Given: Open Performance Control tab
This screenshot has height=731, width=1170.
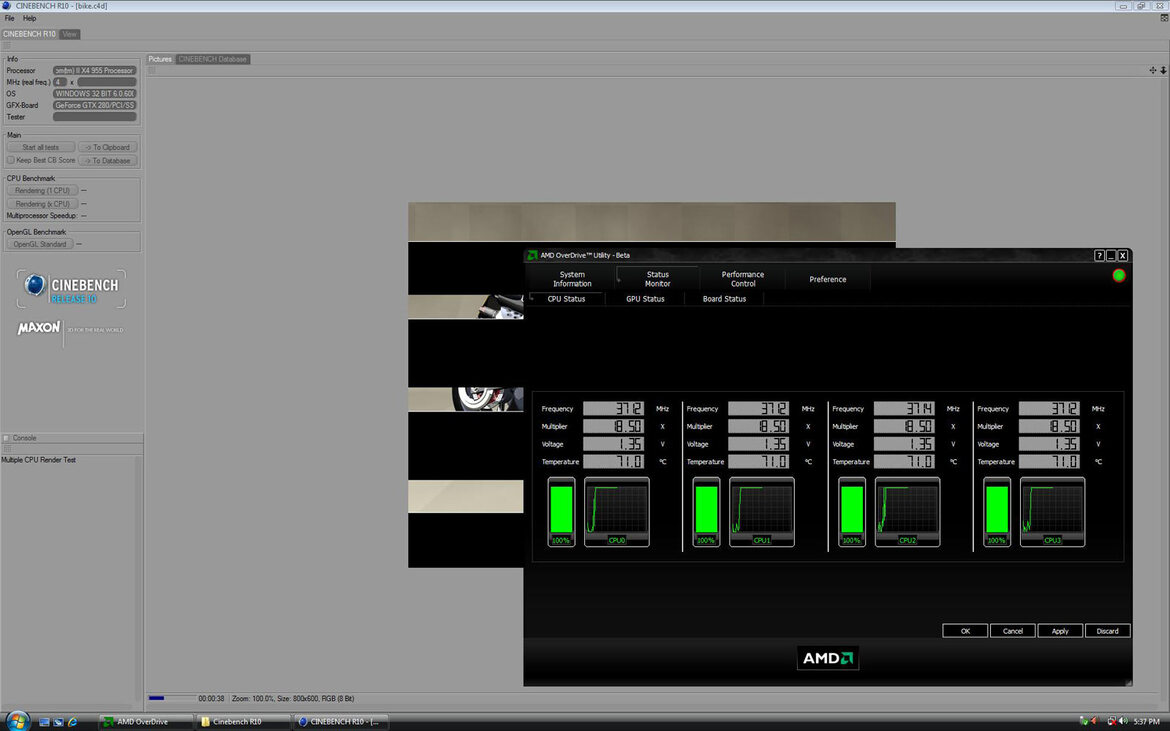Looking at the screenshot, I should click(x=742, y=279).
